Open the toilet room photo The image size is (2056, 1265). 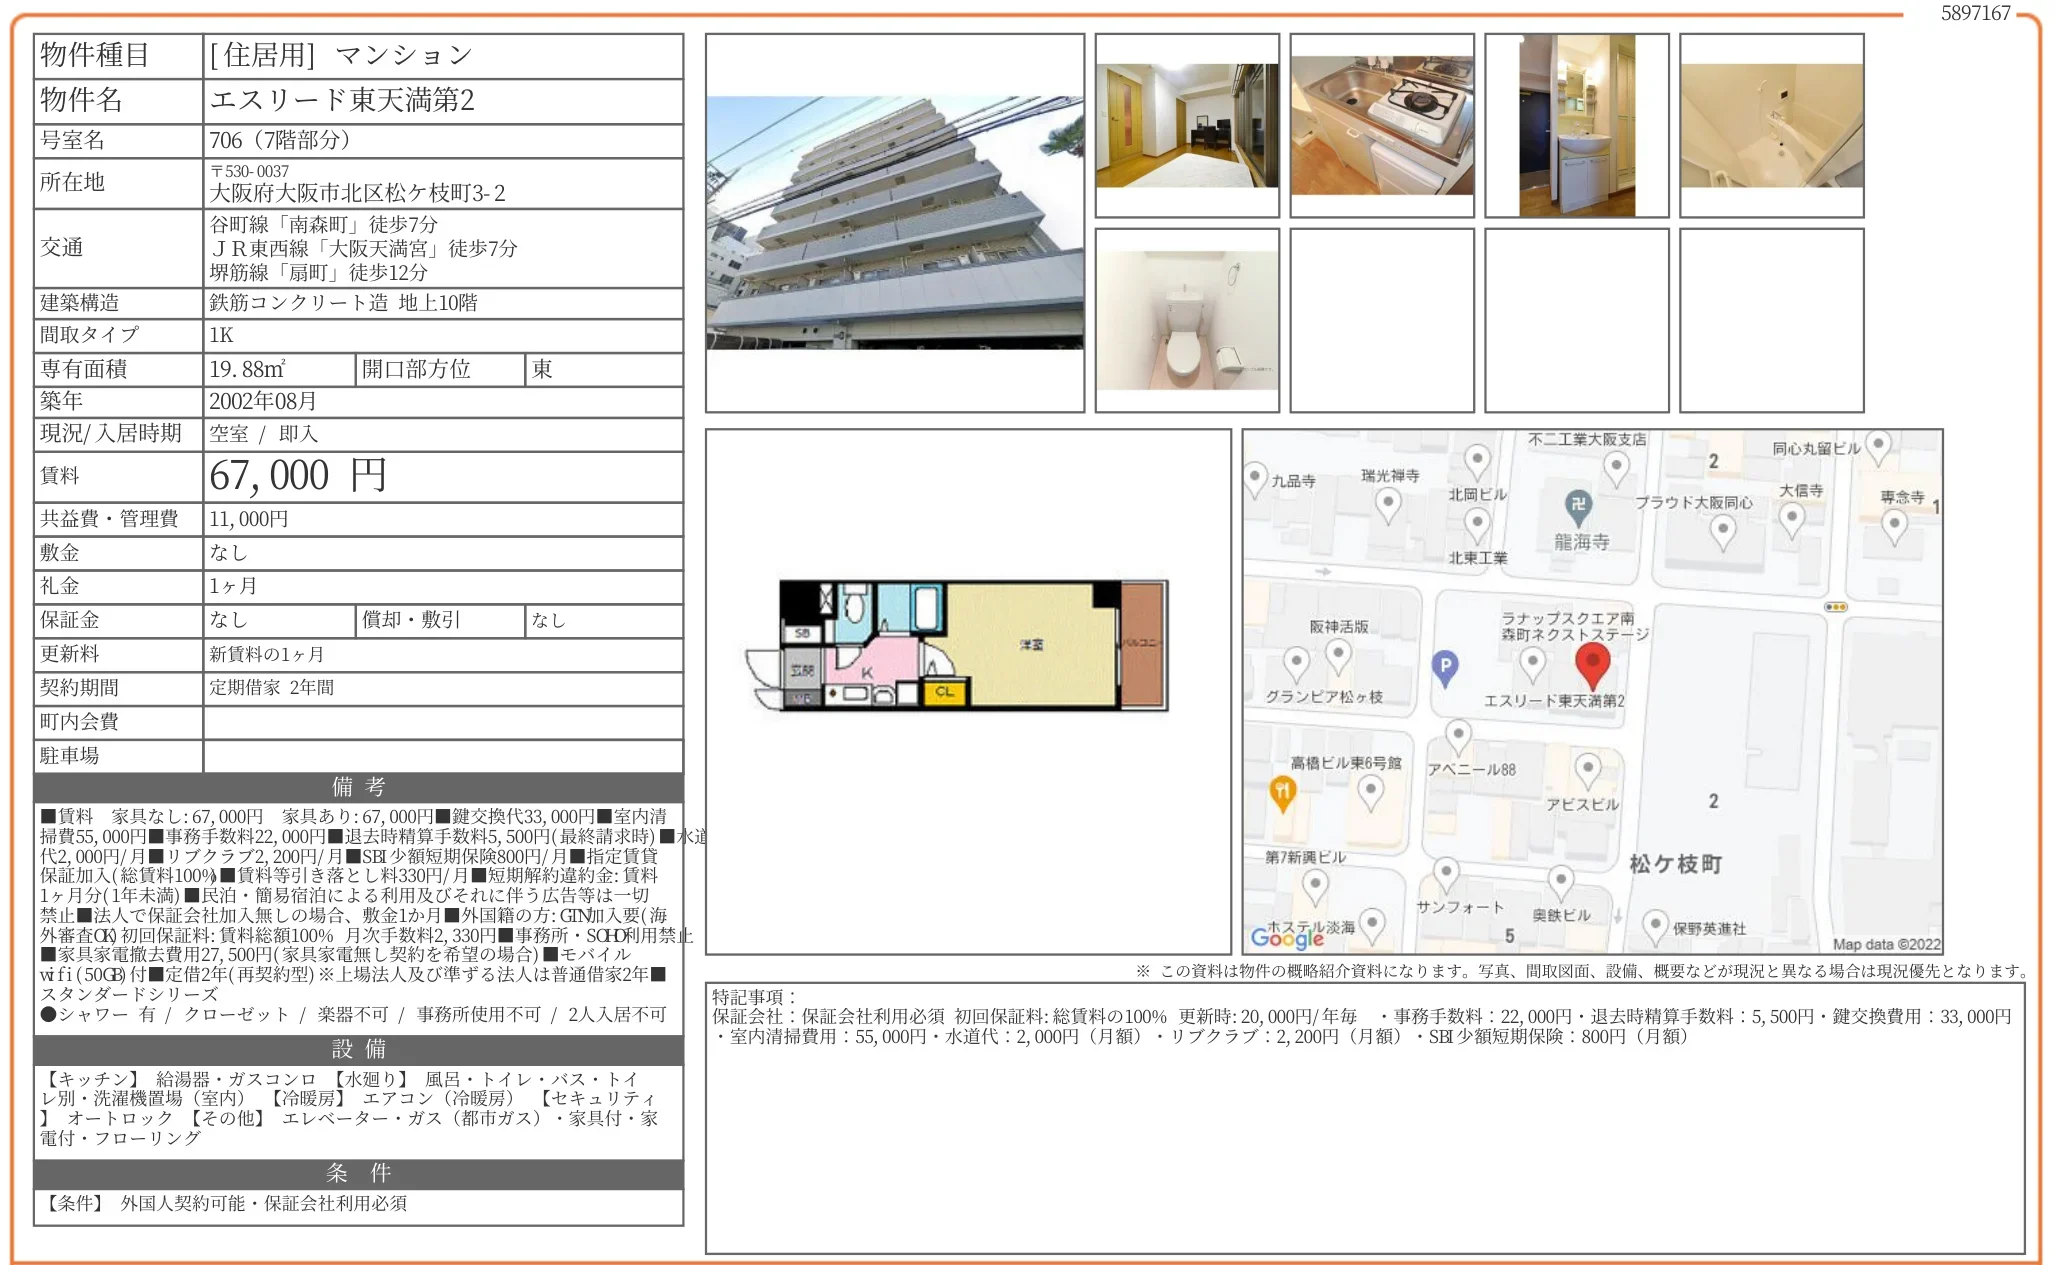(1186, 320)
